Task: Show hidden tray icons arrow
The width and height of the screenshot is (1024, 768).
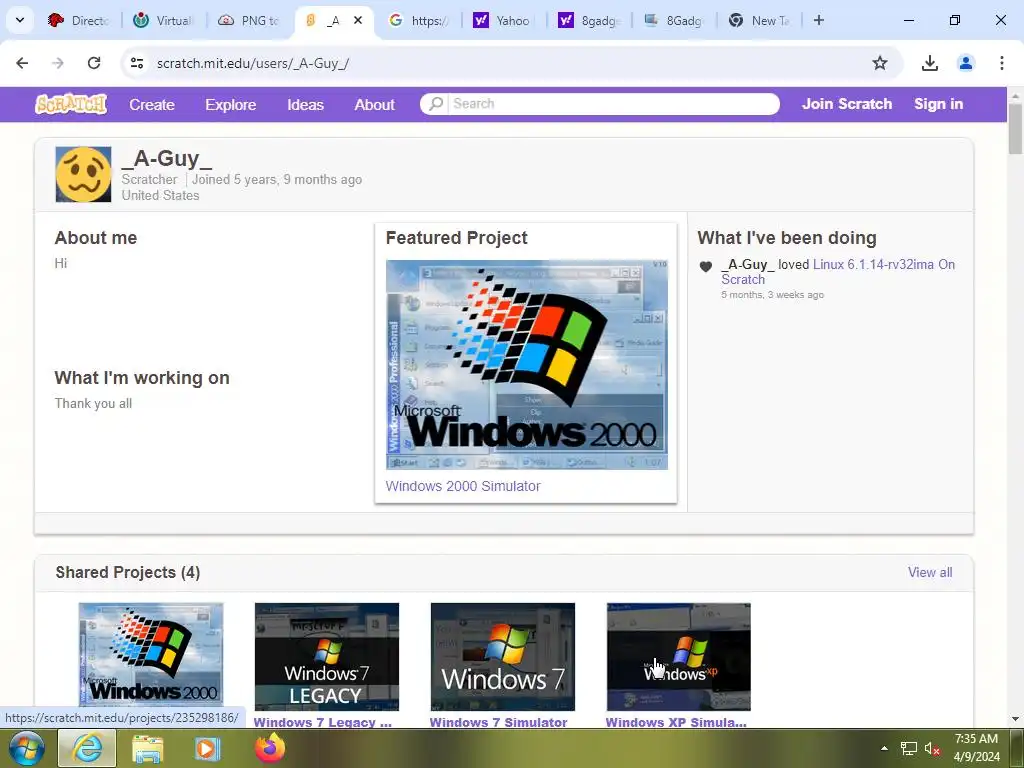Action: pyautogui.click(x=884, y=748)
